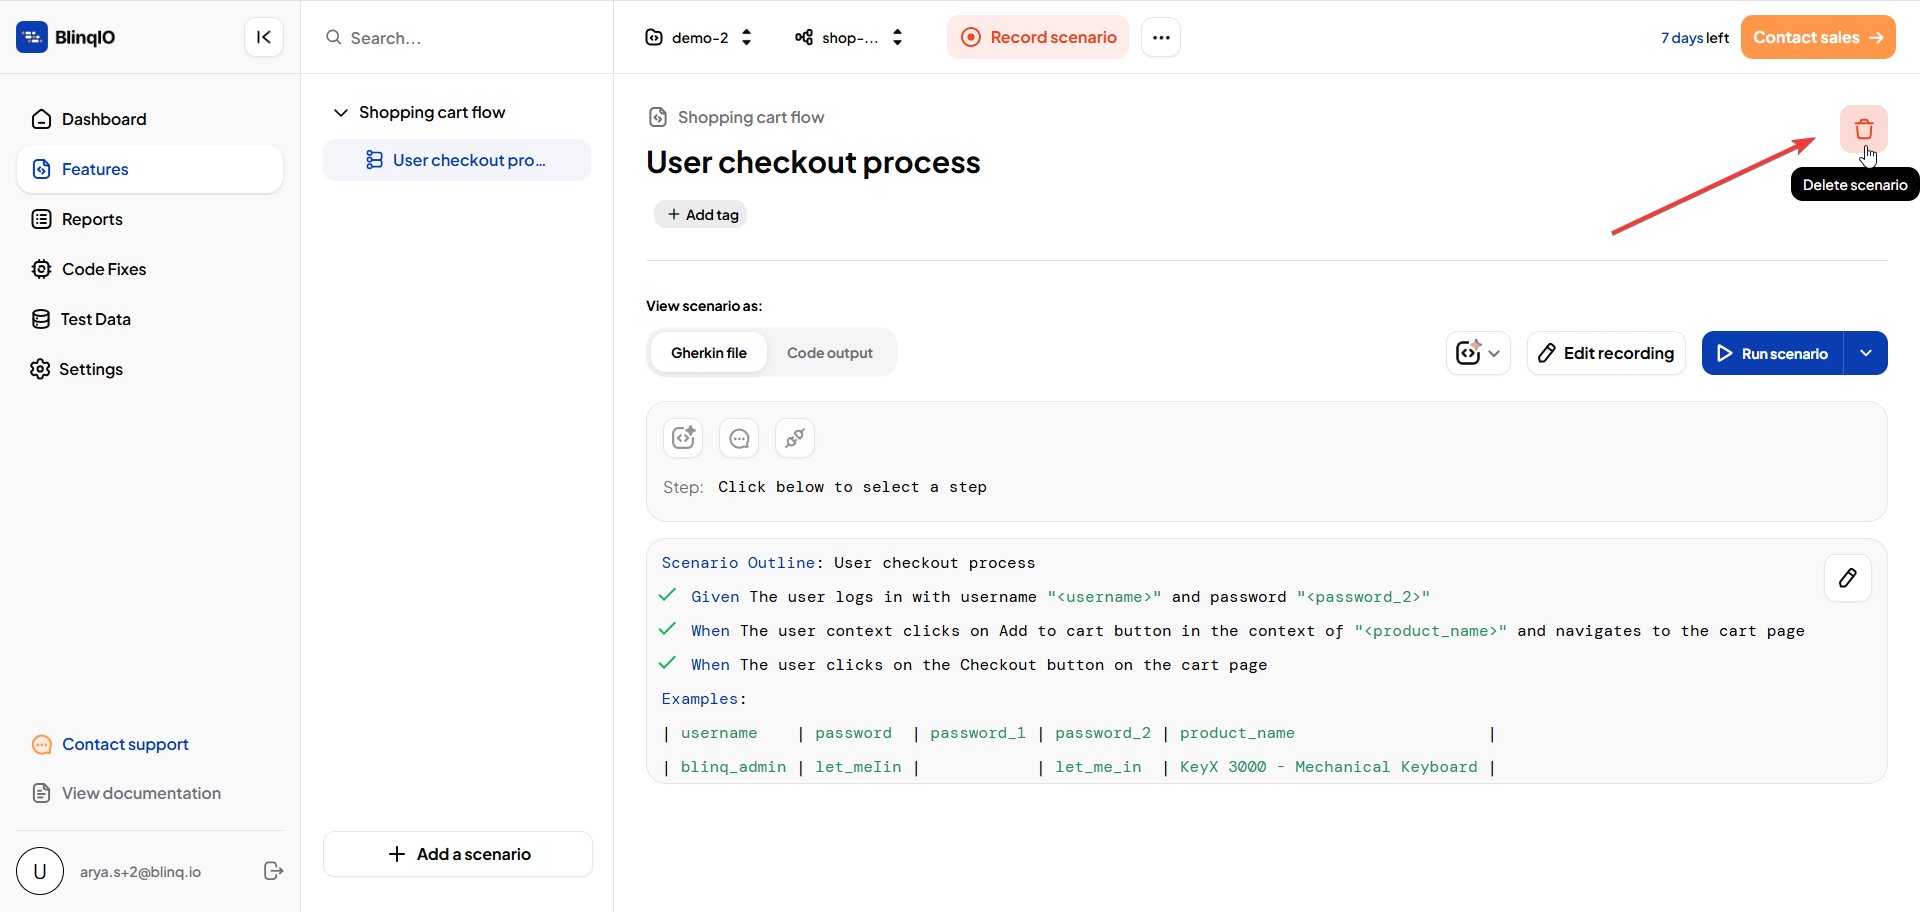Open the Dashboard page

click(x=150, y=119)
